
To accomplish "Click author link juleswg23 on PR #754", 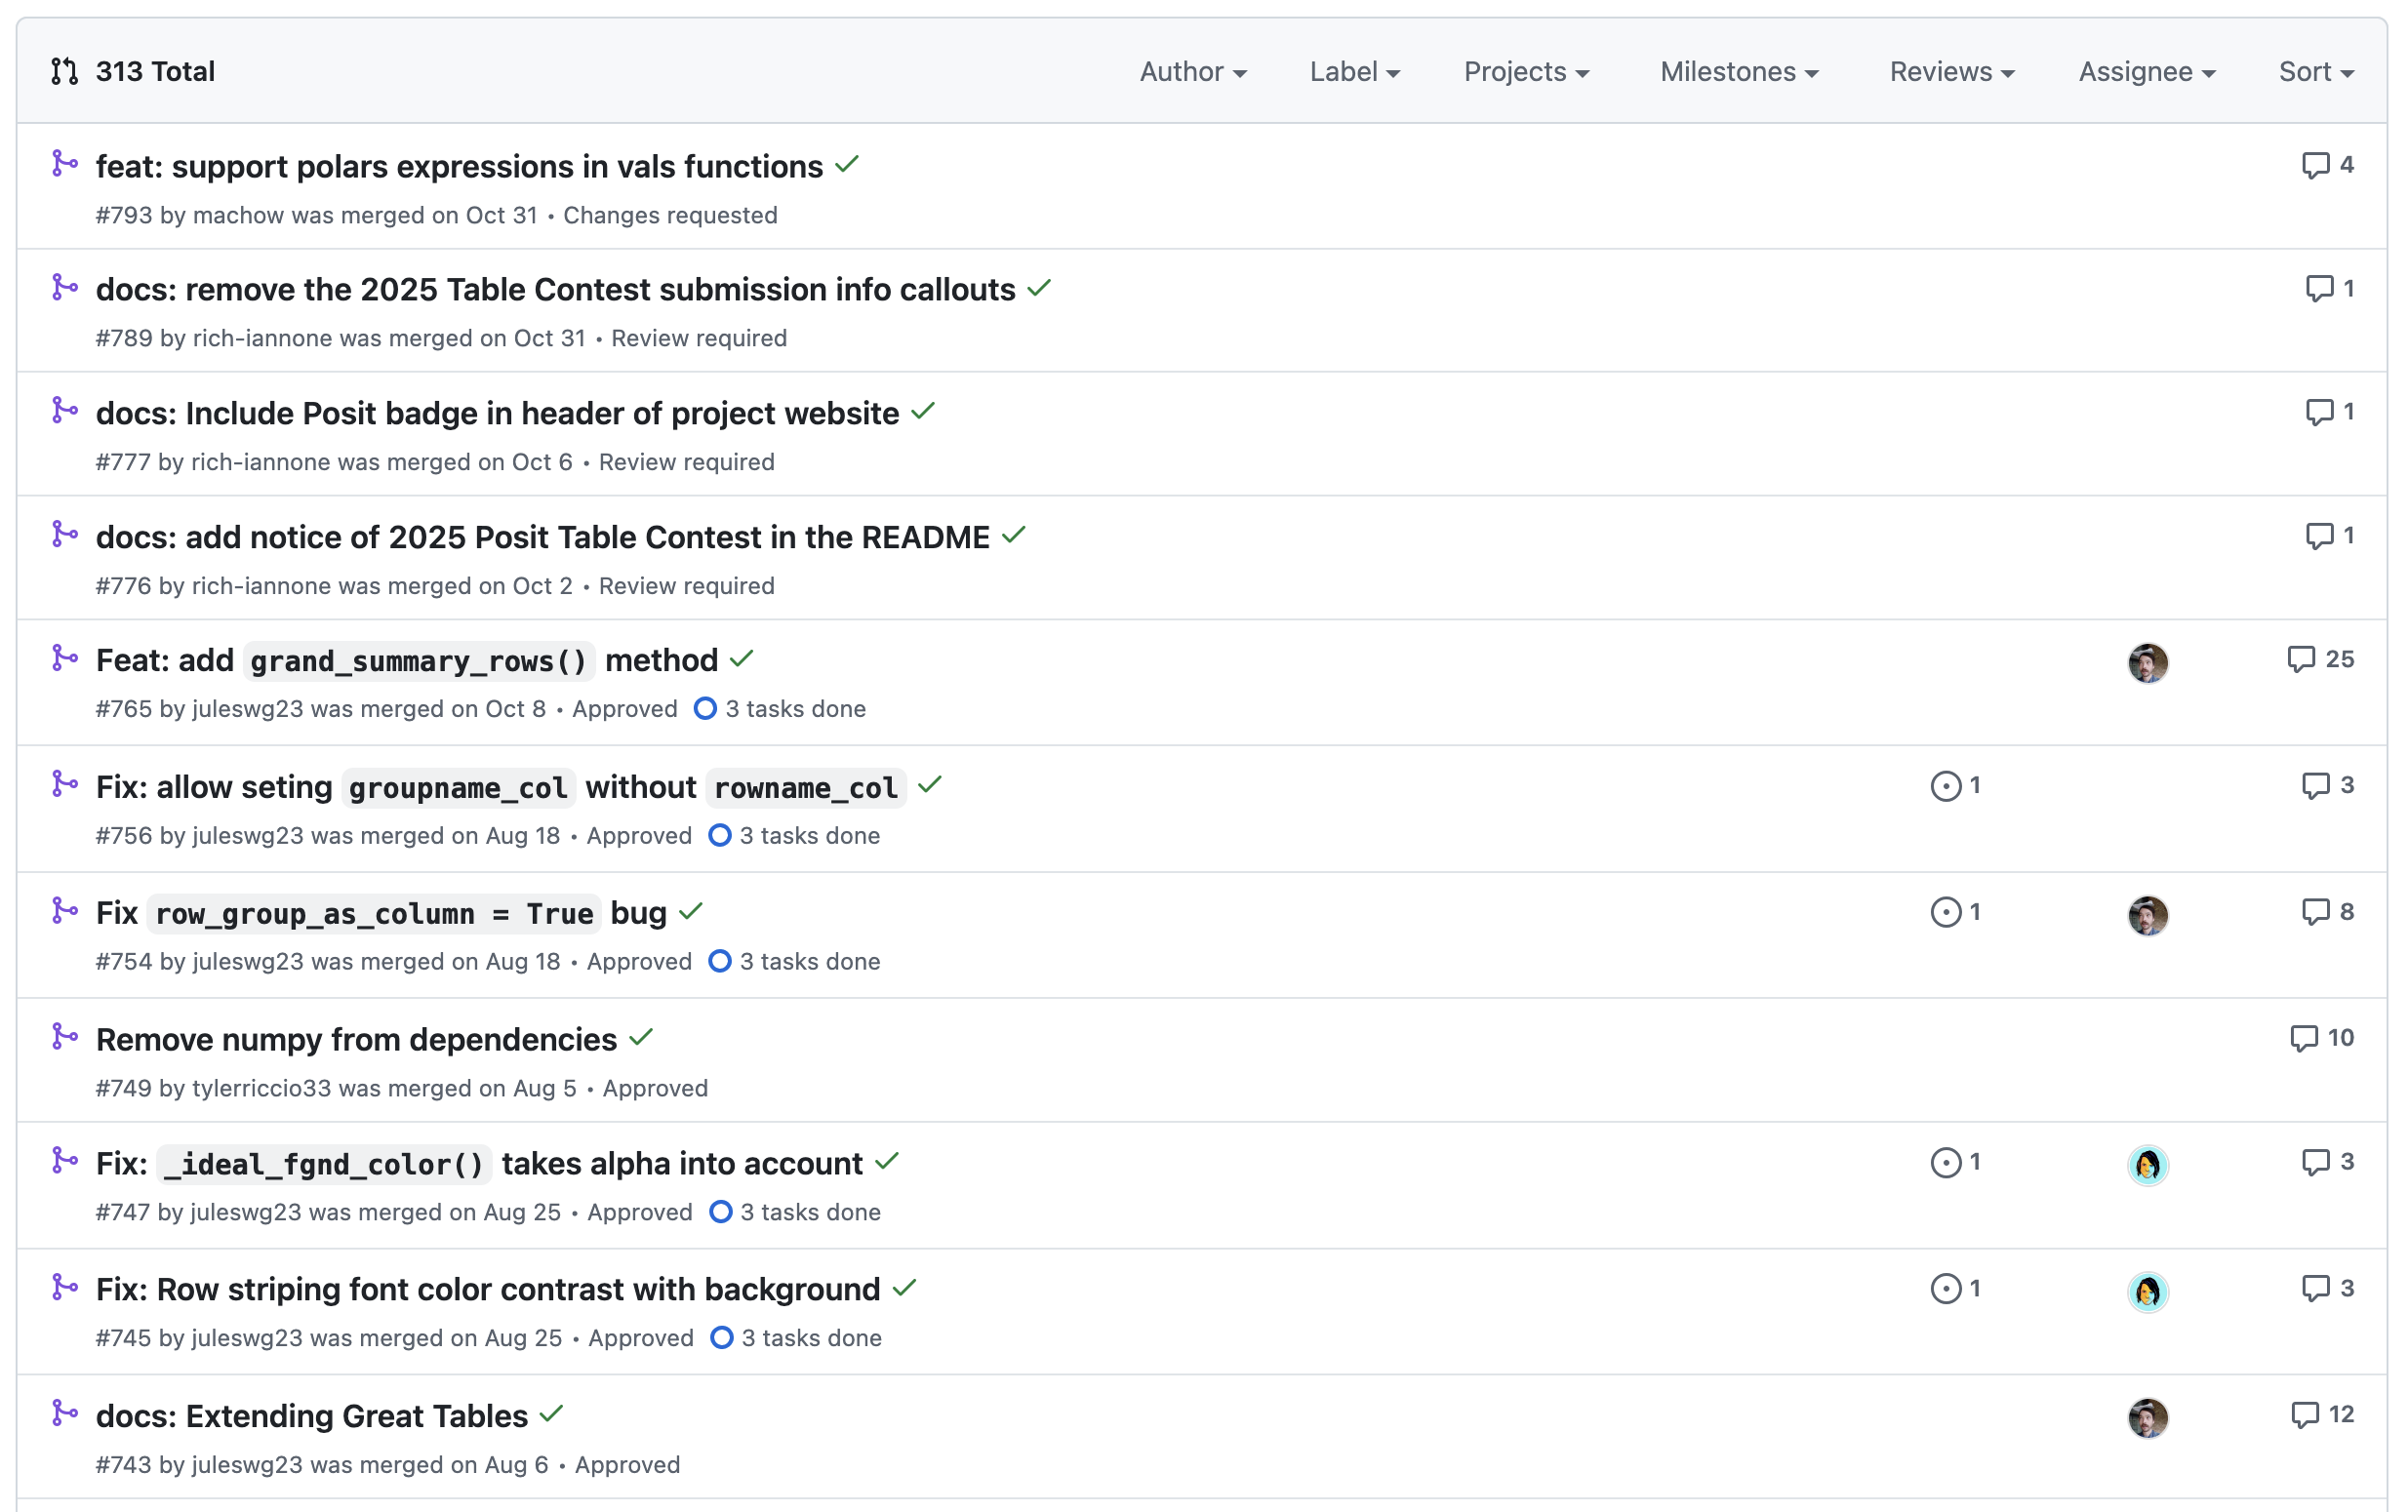I will point(247,962).
